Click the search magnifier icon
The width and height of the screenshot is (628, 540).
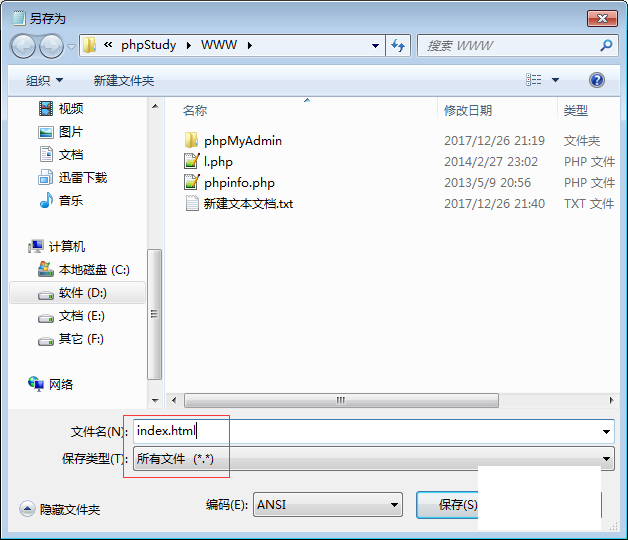[x=606, y=45]
